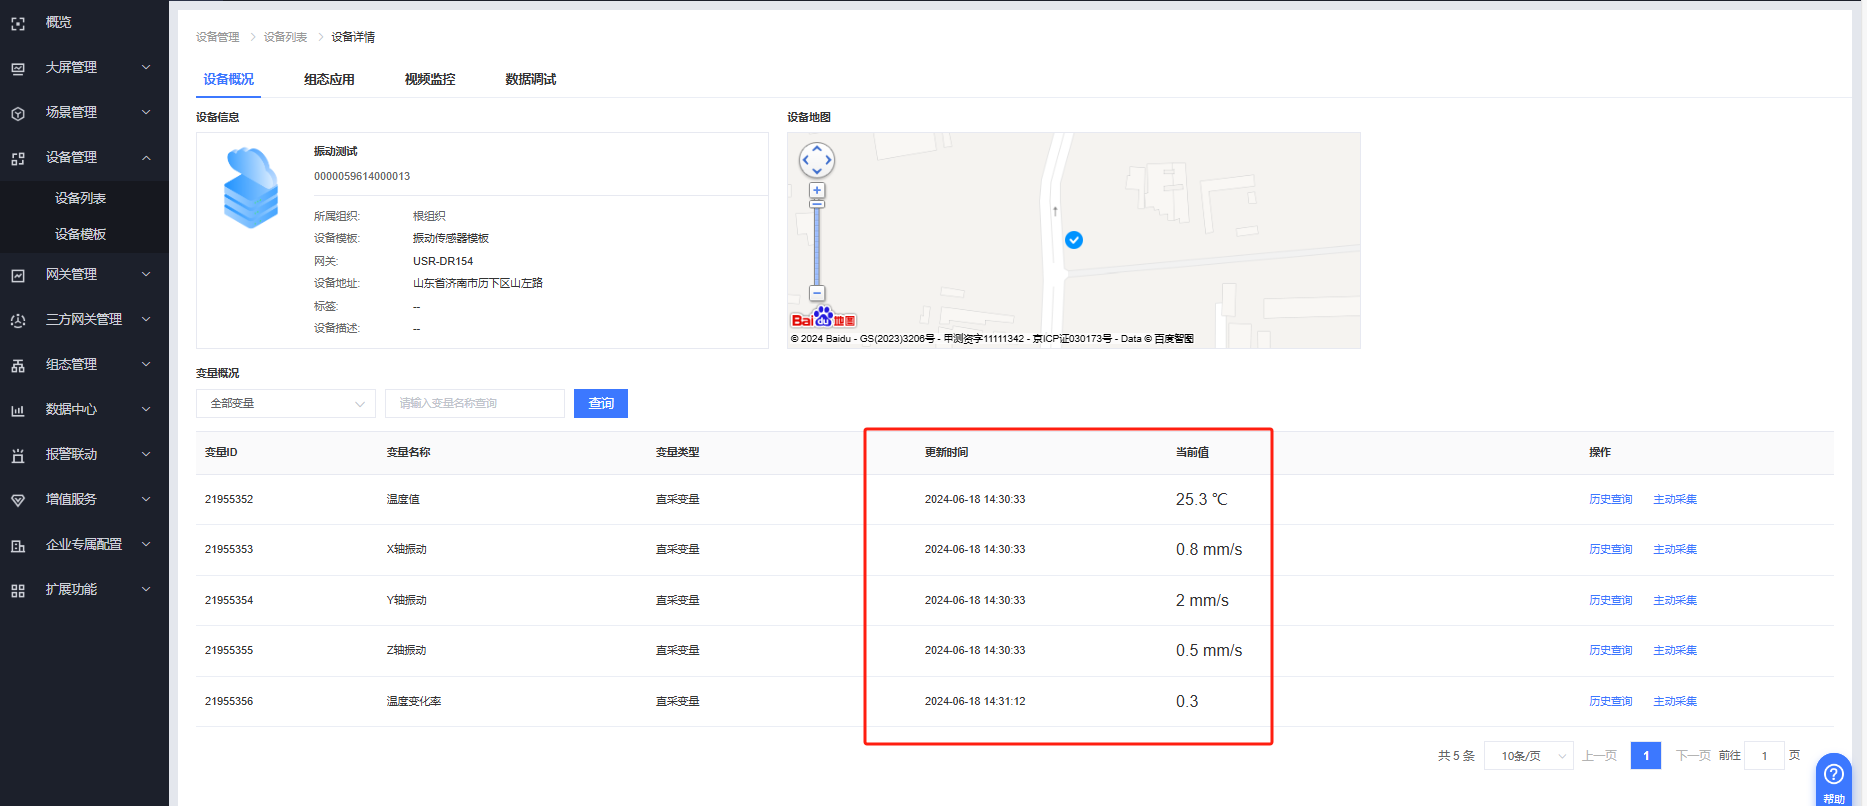Click the blue 查询 search button
Viewport: 1867px width, 806px height.
[601, 403]
